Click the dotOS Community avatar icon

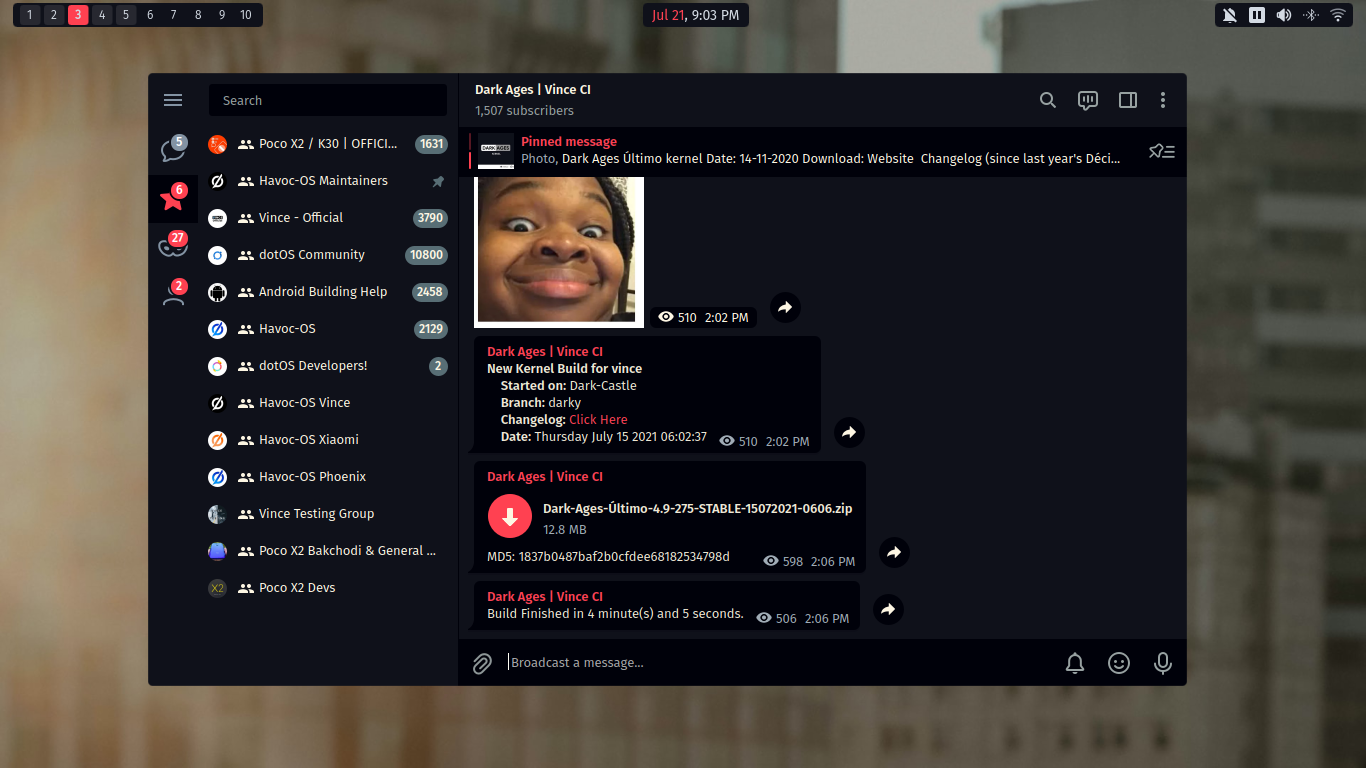pyautogui.click(x=217, y=255)
